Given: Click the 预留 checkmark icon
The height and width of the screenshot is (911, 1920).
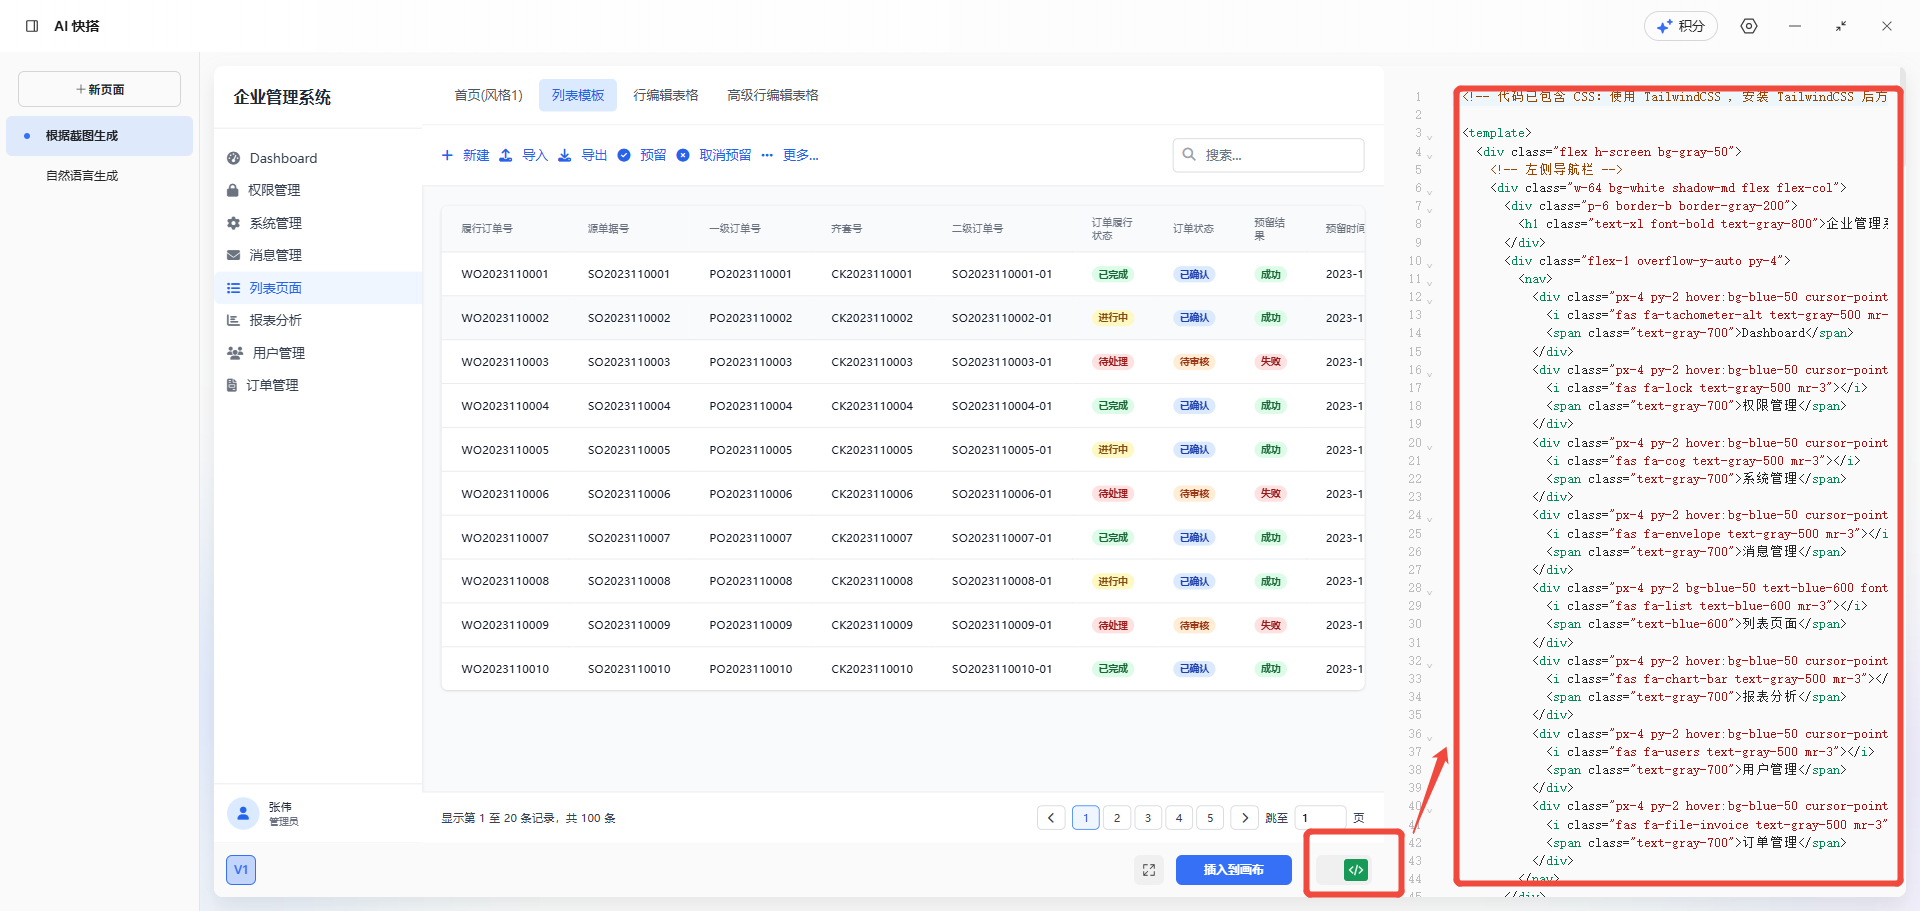Looking at the screenshot, I should click(624, 155).
